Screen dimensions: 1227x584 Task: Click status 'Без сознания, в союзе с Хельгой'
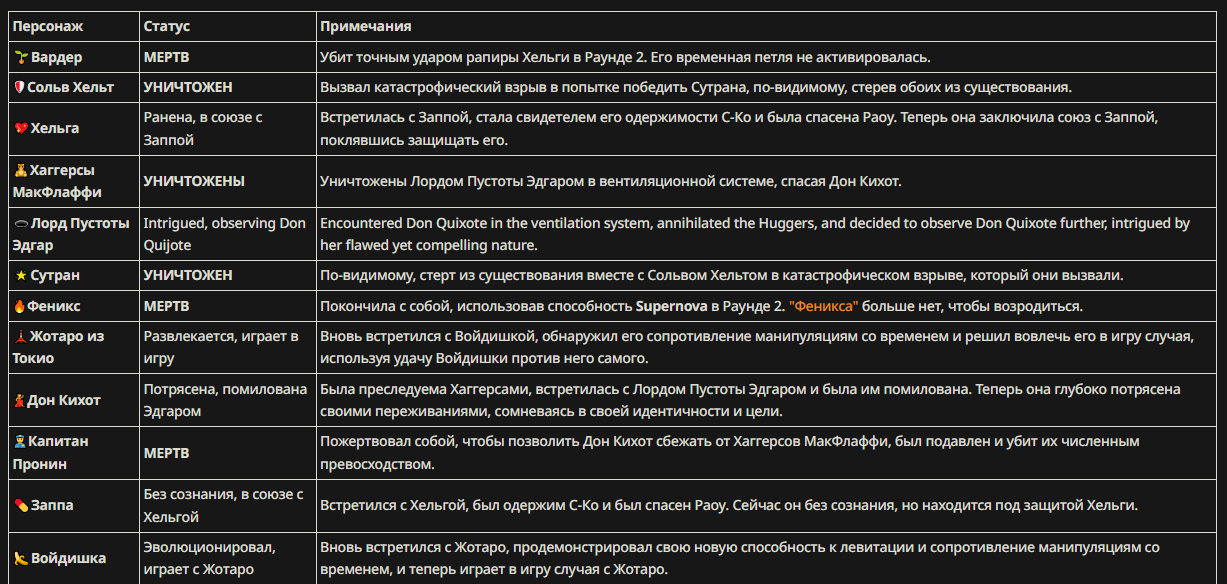[223, 506]
